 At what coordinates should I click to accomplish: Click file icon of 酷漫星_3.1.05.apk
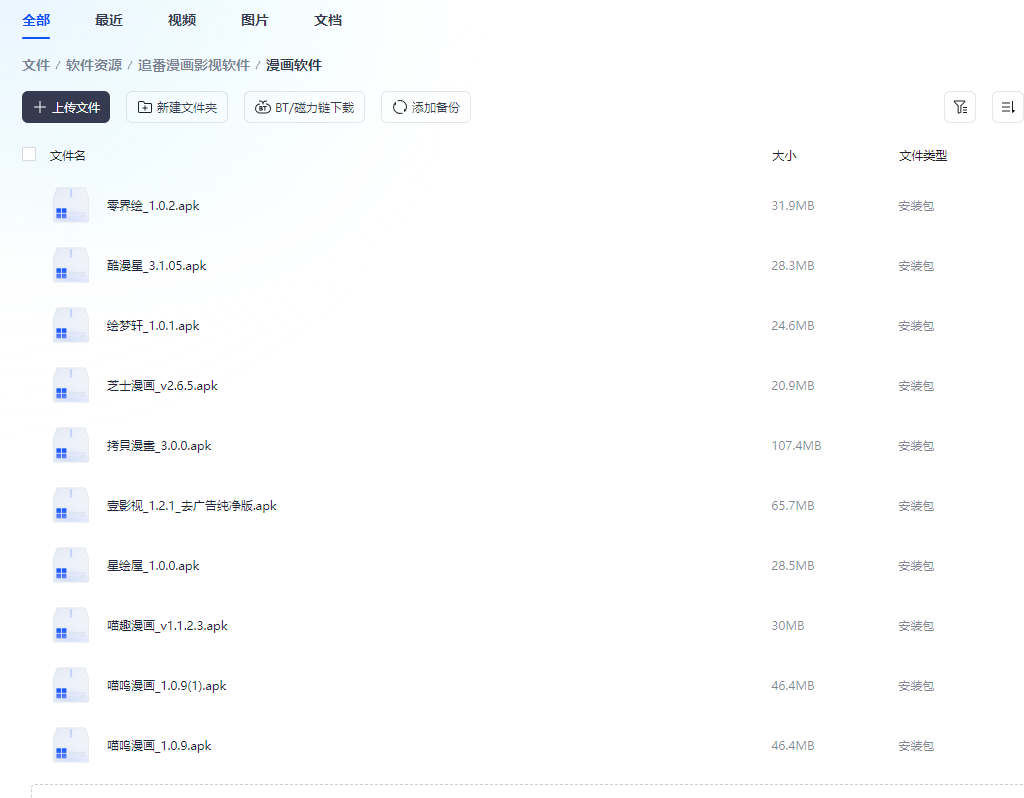tap(71, 266)
